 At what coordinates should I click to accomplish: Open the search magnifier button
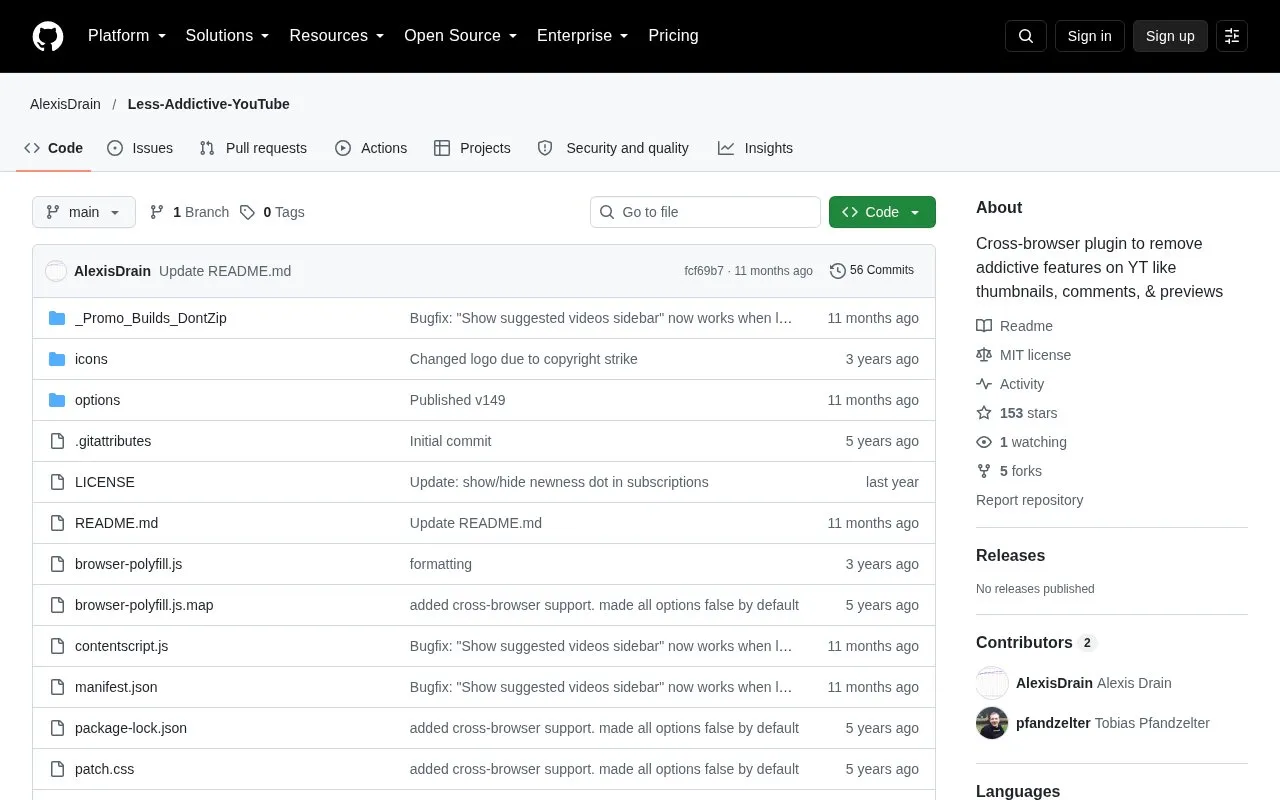(x=1026, y=36)
